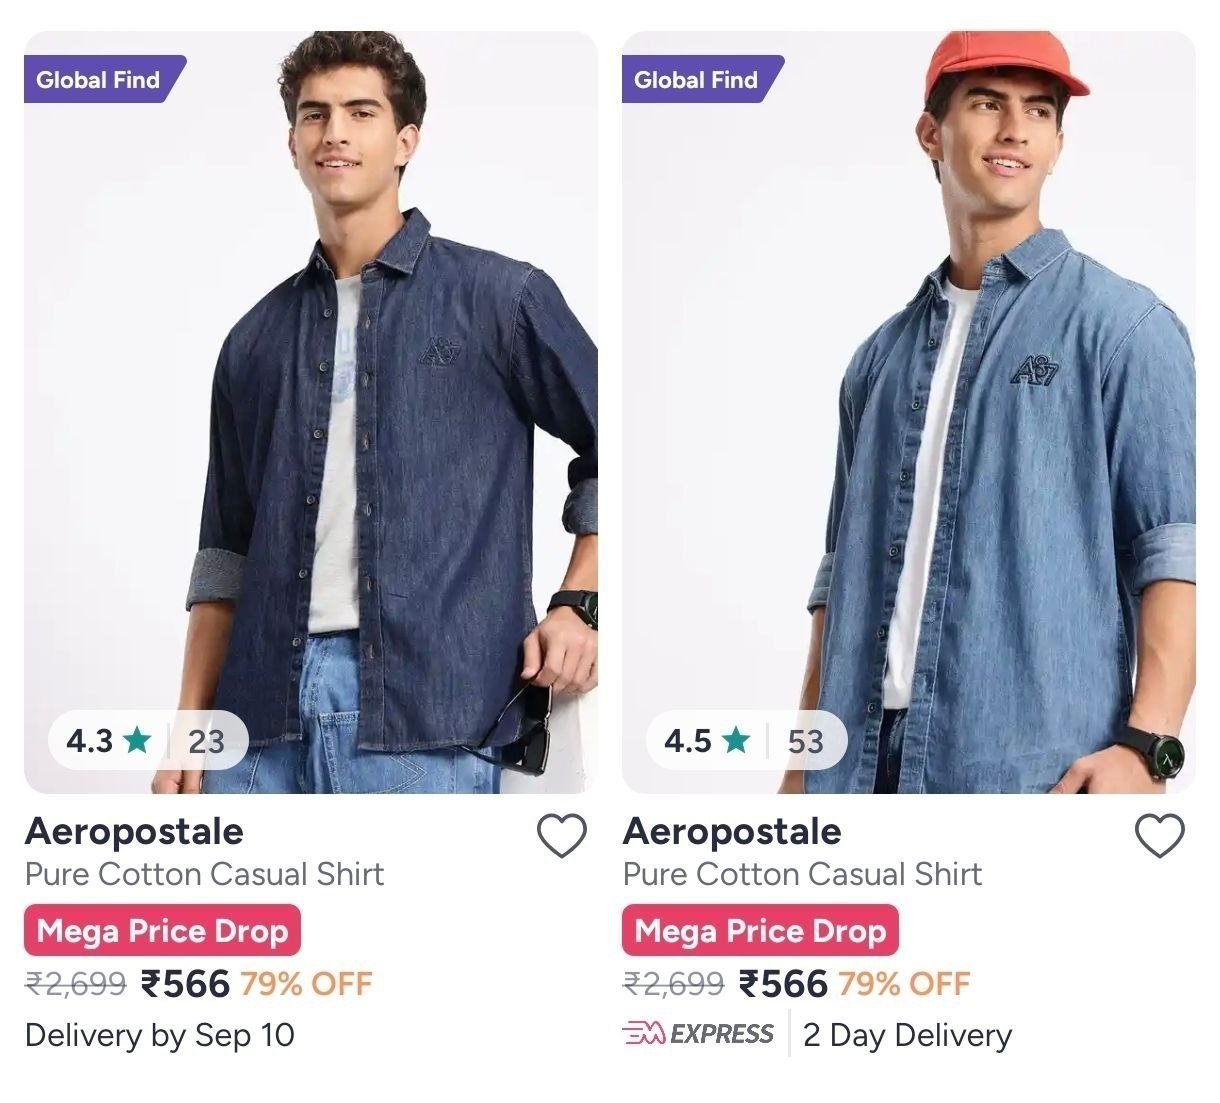
Task: Open the dark blue denim shirt photo
Action: coord(311,412)
